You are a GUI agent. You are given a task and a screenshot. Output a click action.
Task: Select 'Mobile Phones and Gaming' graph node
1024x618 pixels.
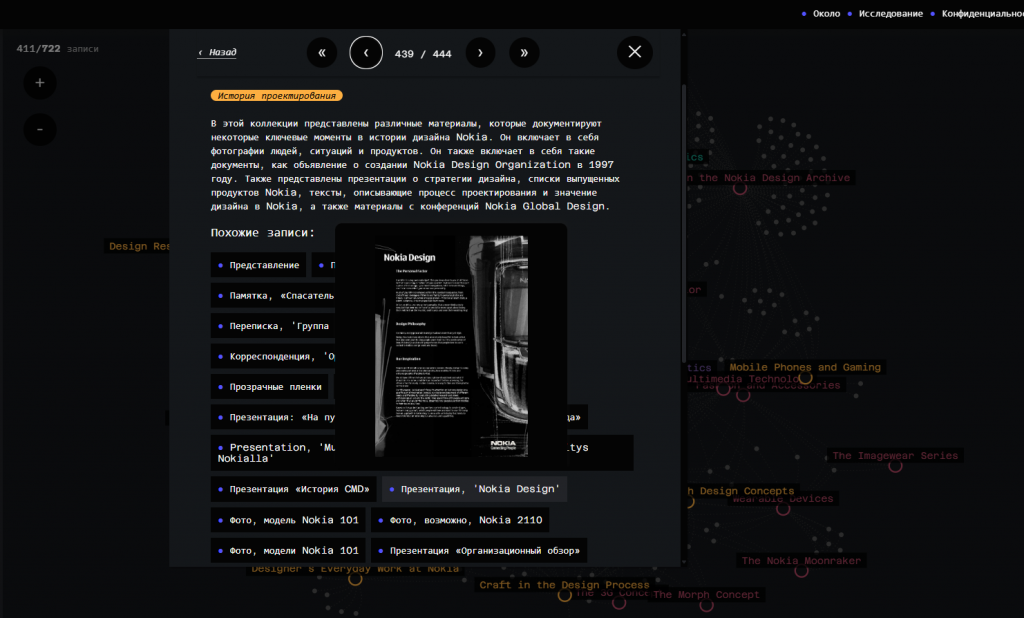click(x=805, y=368)
